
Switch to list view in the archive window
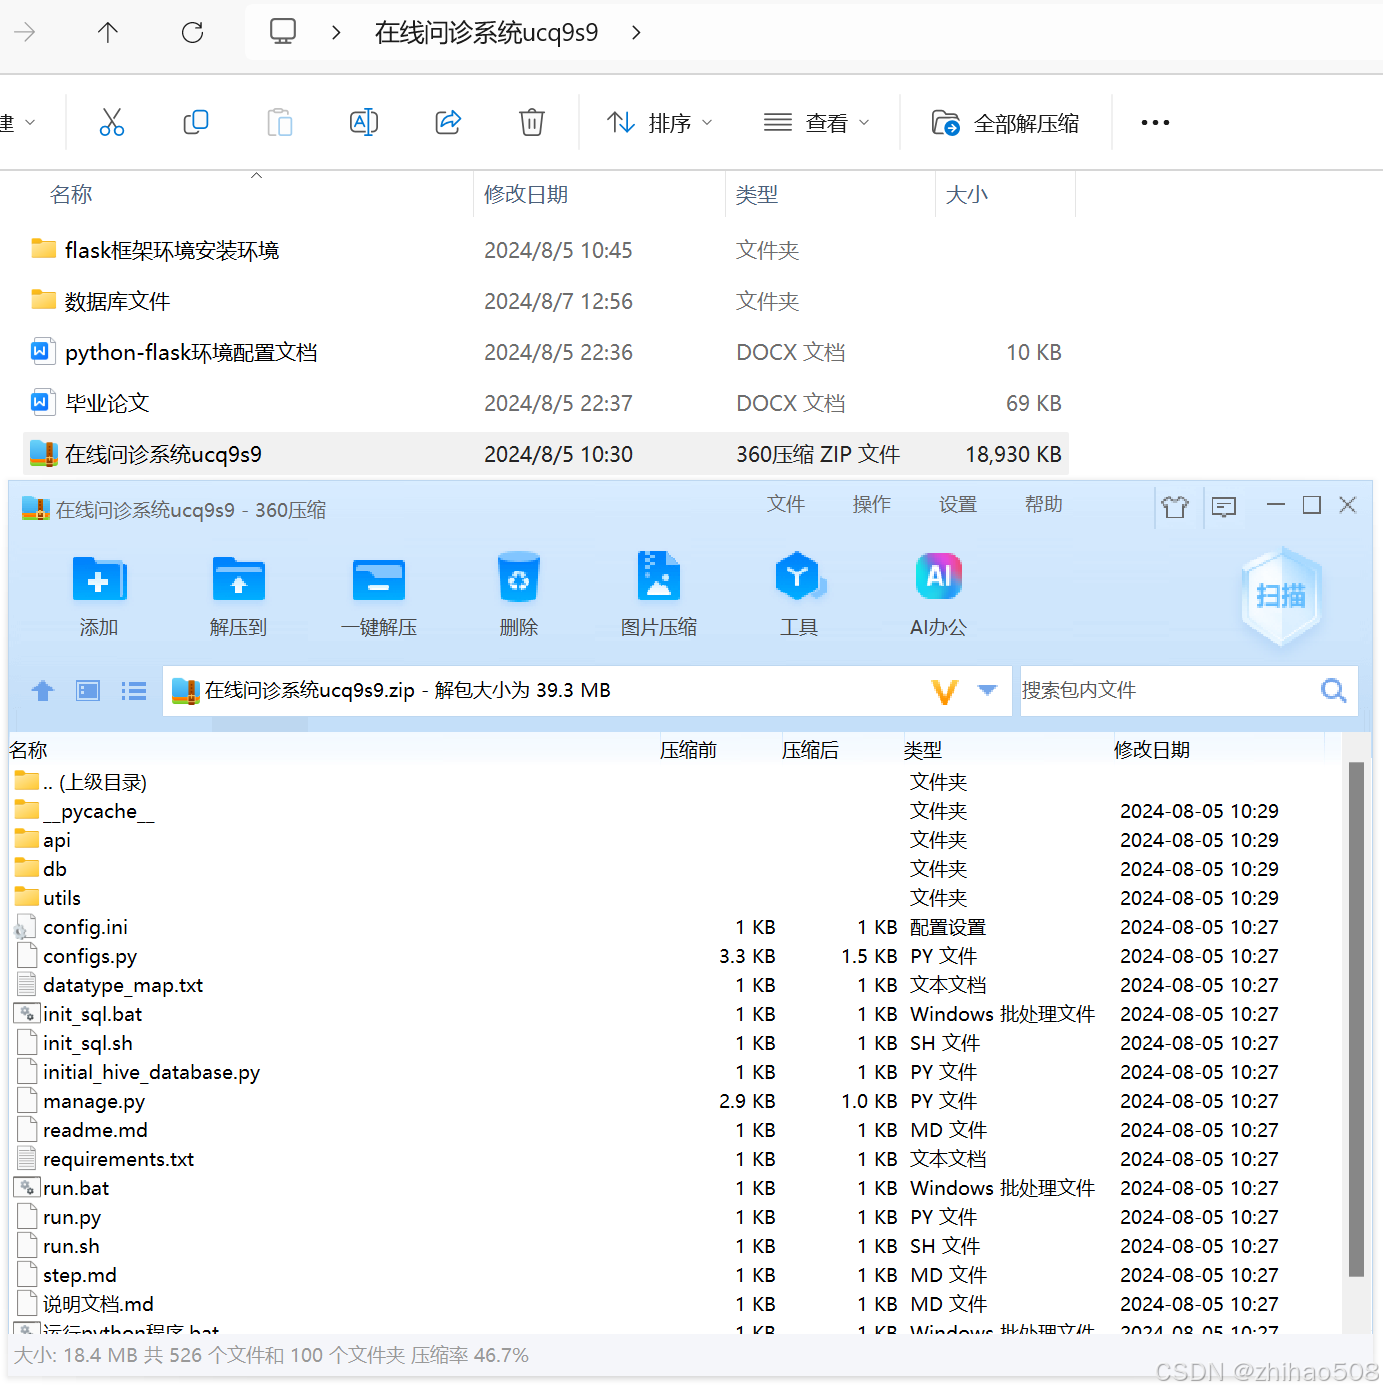click(x=133, y=690)
